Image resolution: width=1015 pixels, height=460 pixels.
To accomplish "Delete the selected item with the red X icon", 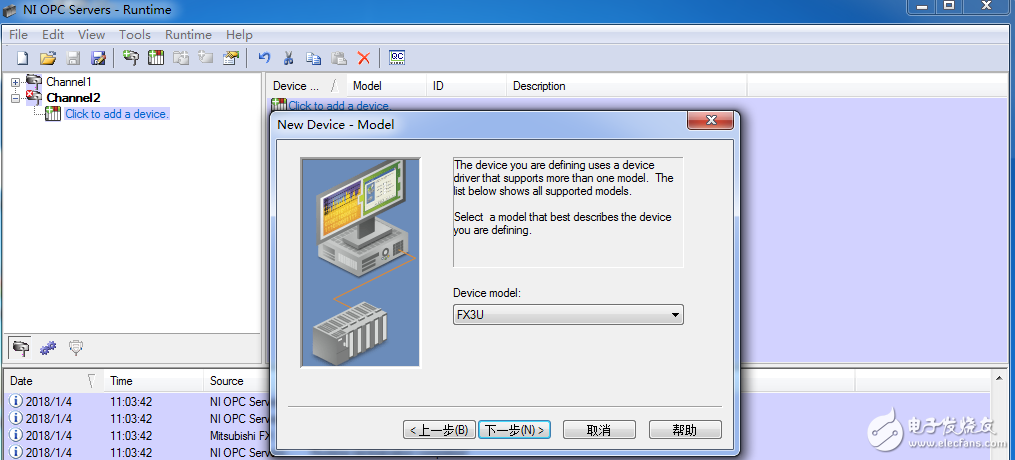I will pos(364,58).
